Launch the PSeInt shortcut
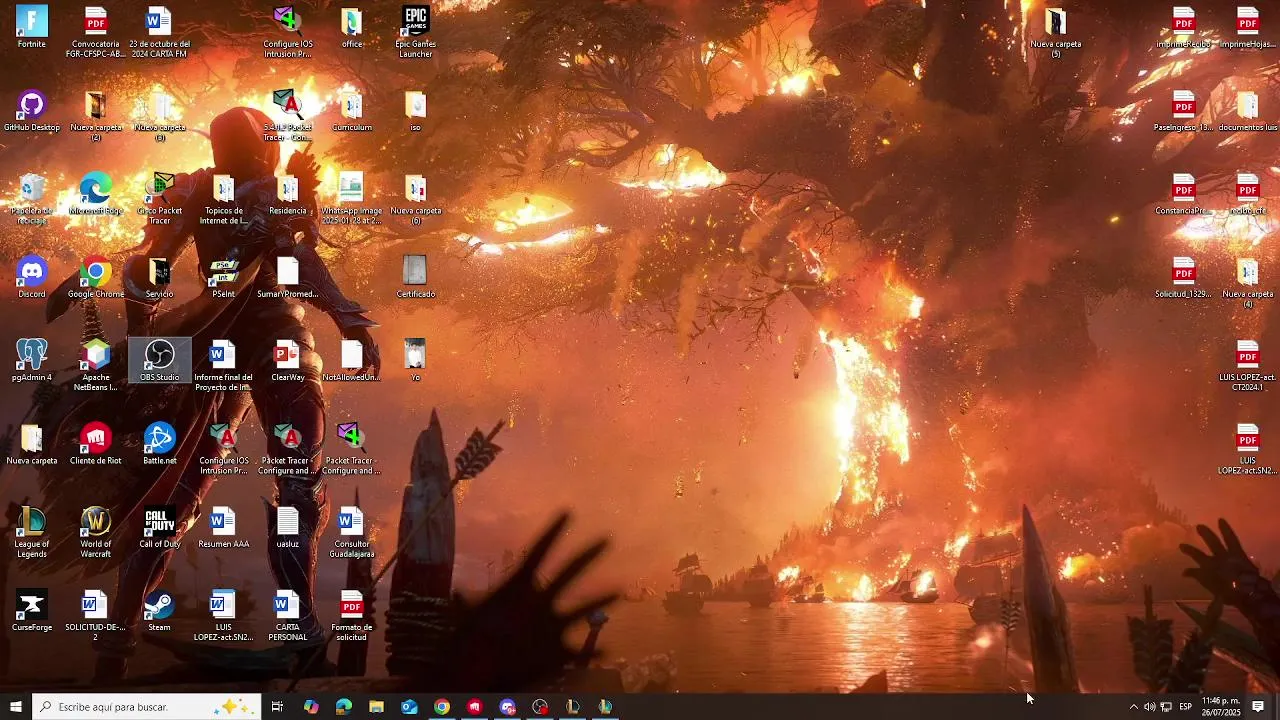The height and width of the screenshot is (720, 1280). tap(224, 277)
